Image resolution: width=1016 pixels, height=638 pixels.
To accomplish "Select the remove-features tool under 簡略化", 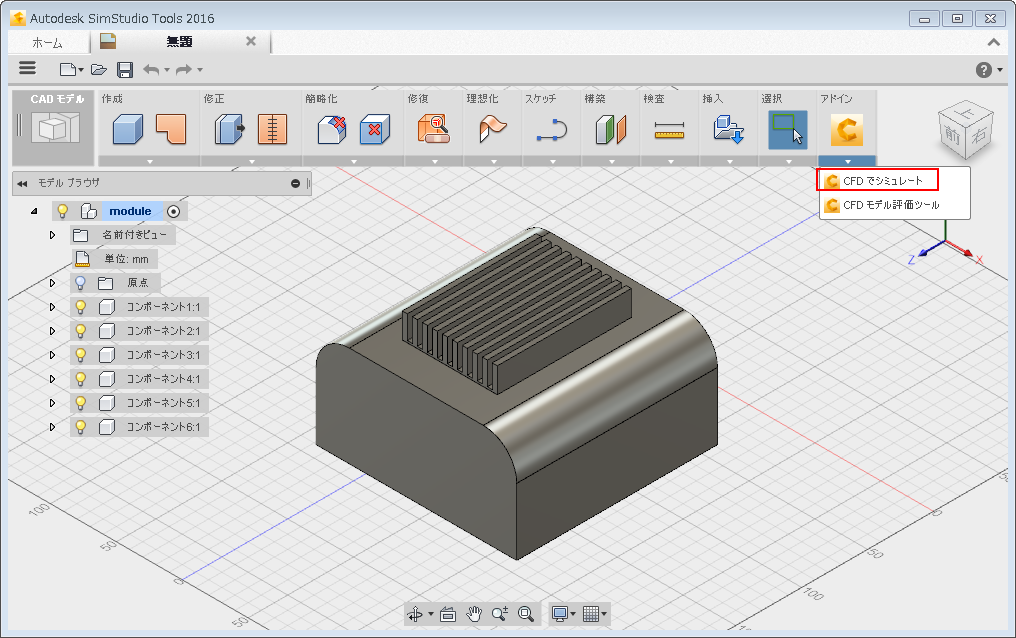I will click(x=331, y=129).
